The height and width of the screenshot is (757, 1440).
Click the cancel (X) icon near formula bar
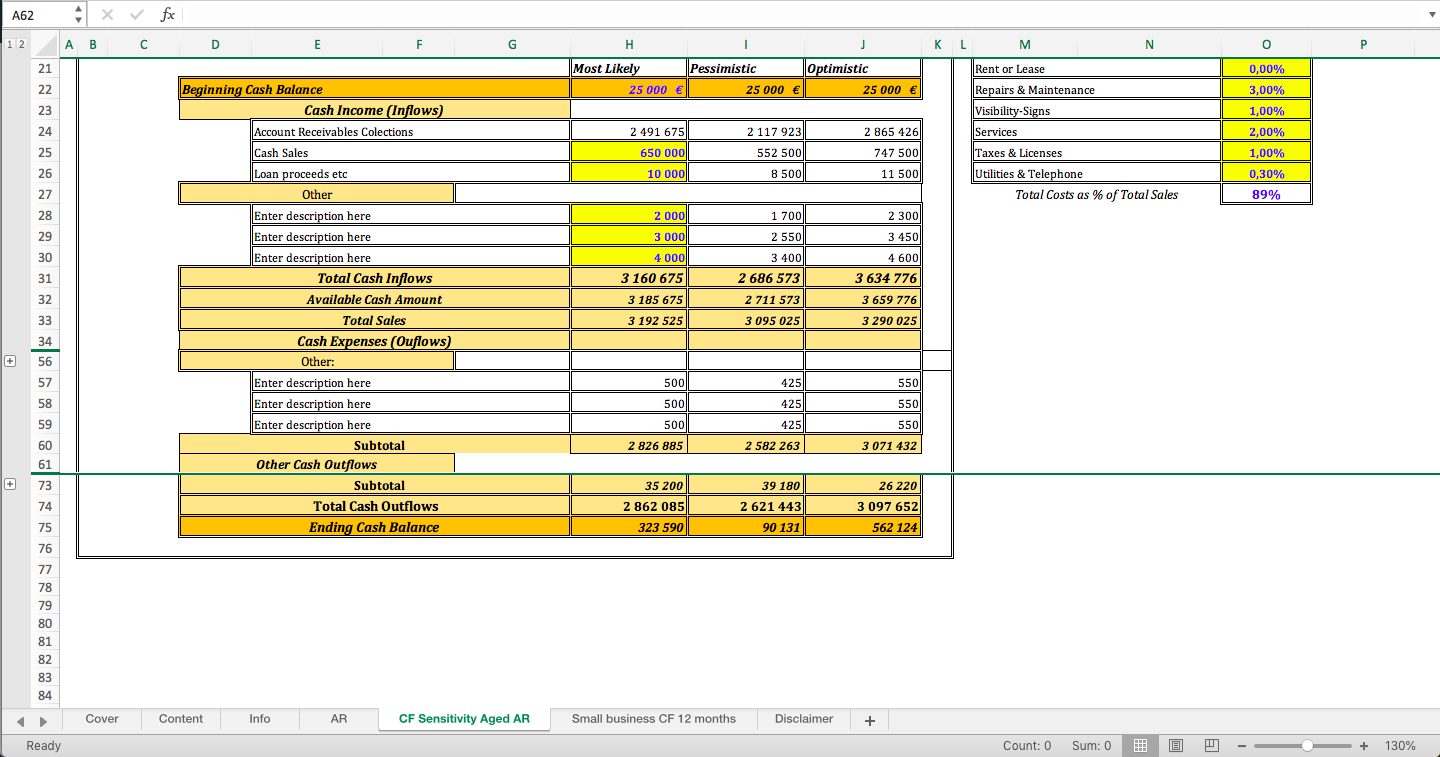click(x=108, y=14)
